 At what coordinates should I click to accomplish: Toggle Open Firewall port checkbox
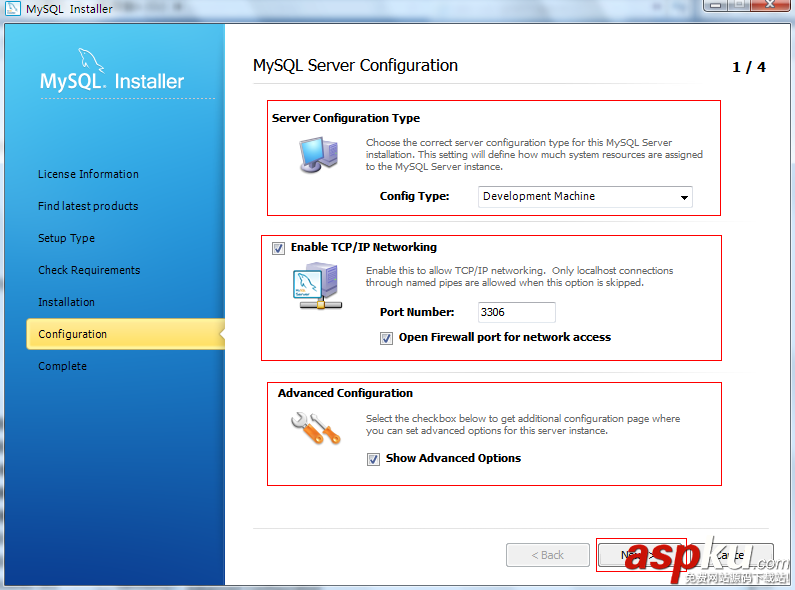(x=386, y=338)
